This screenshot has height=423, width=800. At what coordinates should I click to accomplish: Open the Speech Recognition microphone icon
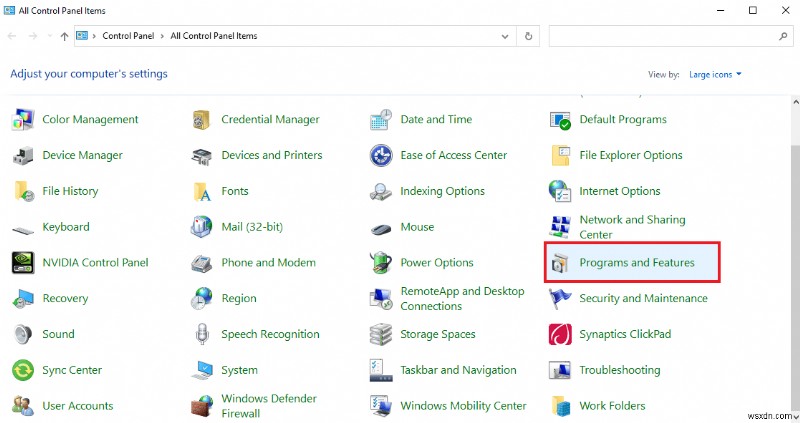202,334
